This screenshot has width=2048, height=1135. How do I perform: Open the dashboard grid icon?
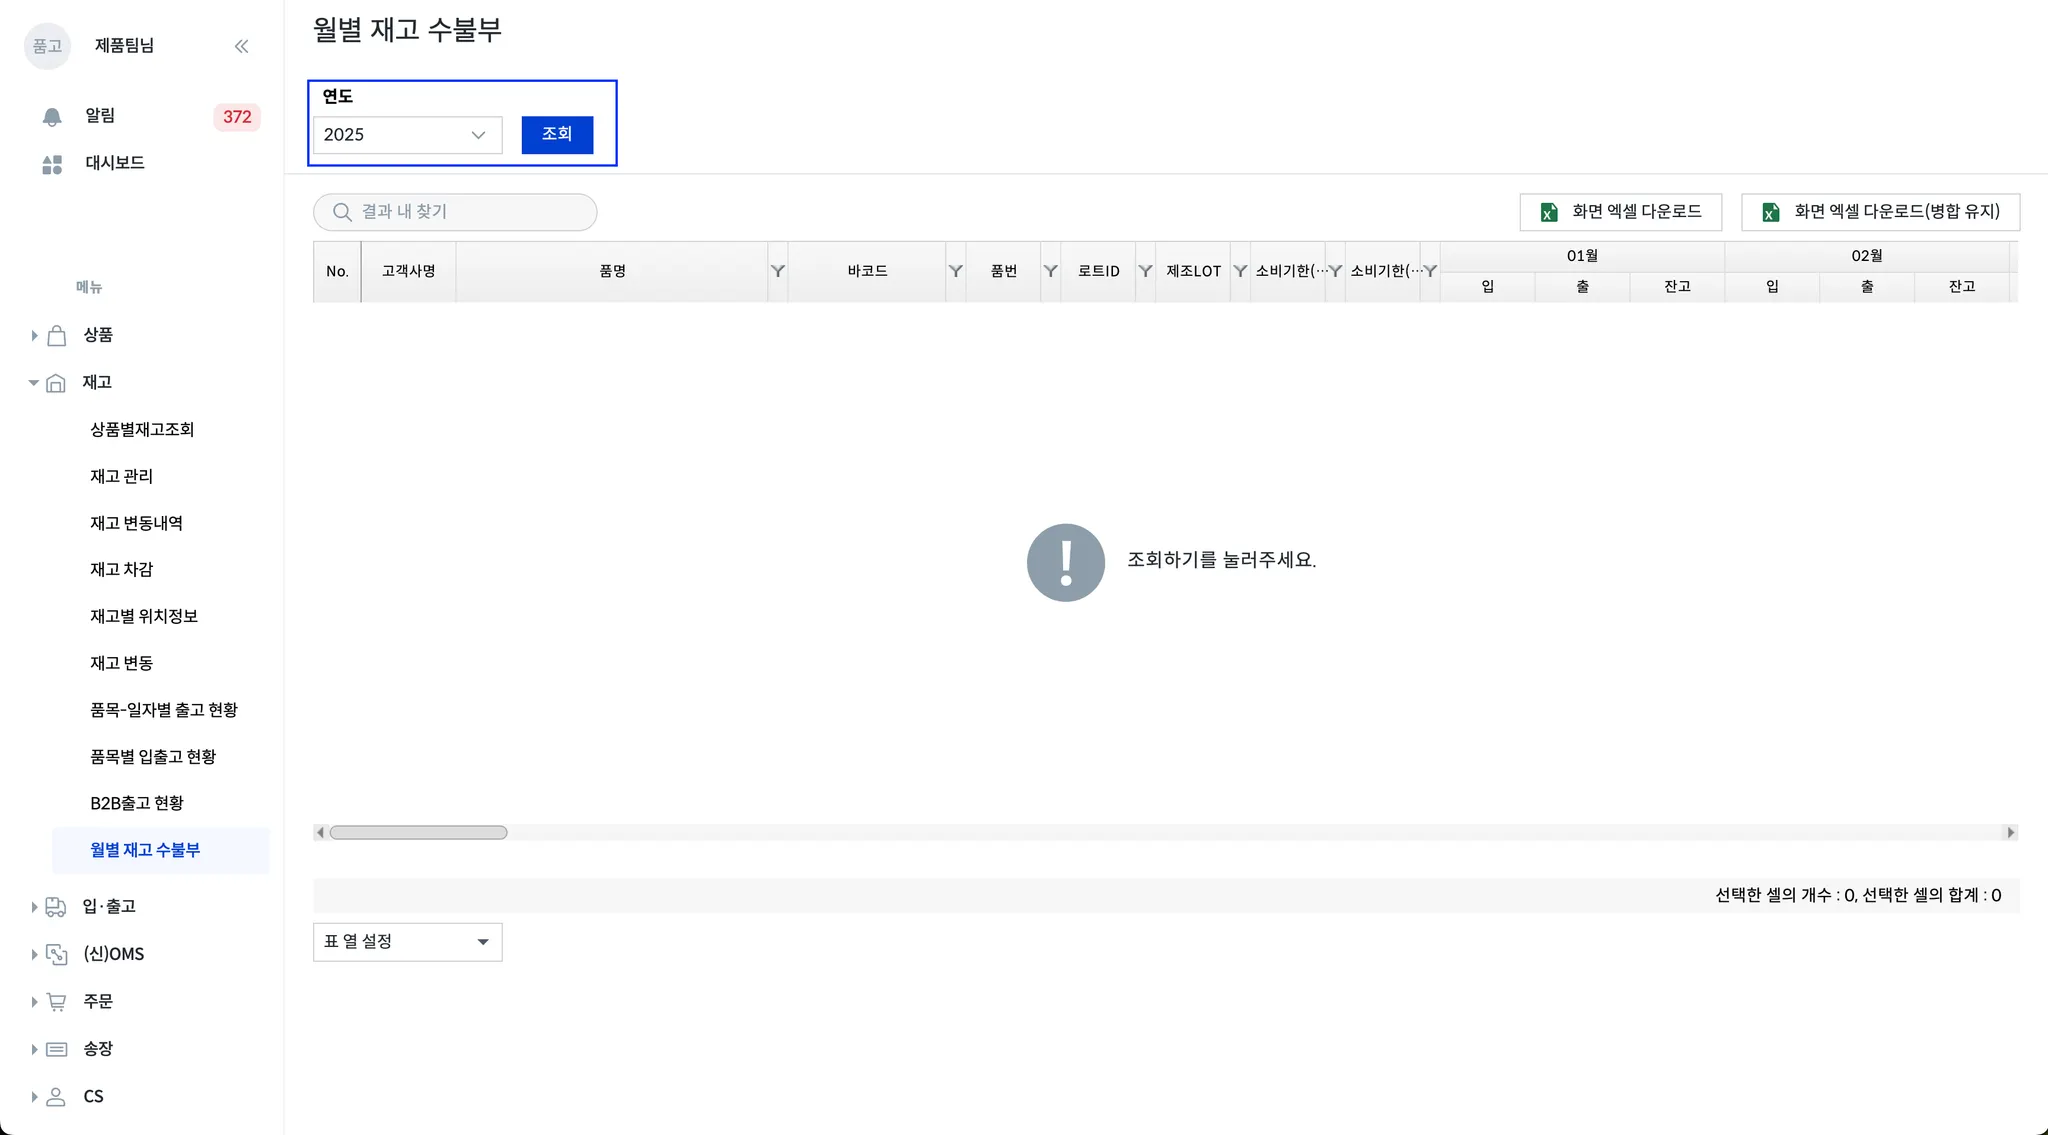click(52, 164)
